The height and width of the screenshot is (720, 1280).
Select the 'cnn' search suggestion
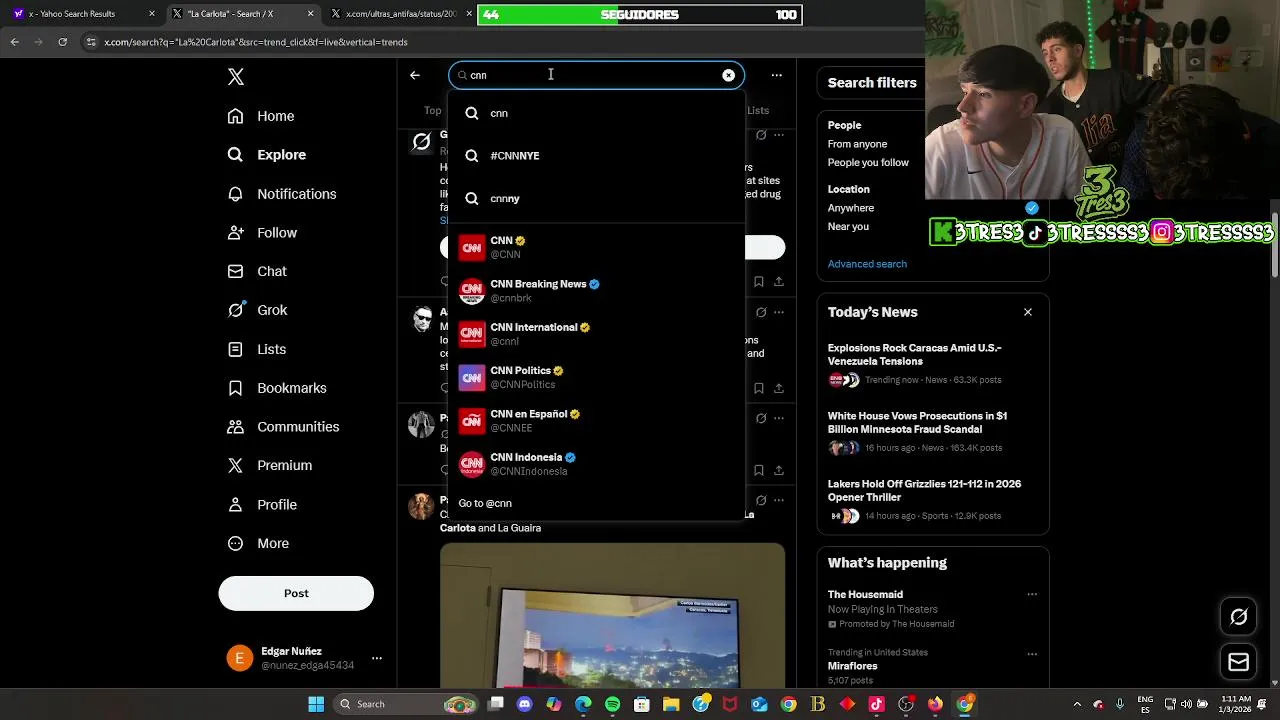pyautogui.click(x=596, y=113)
